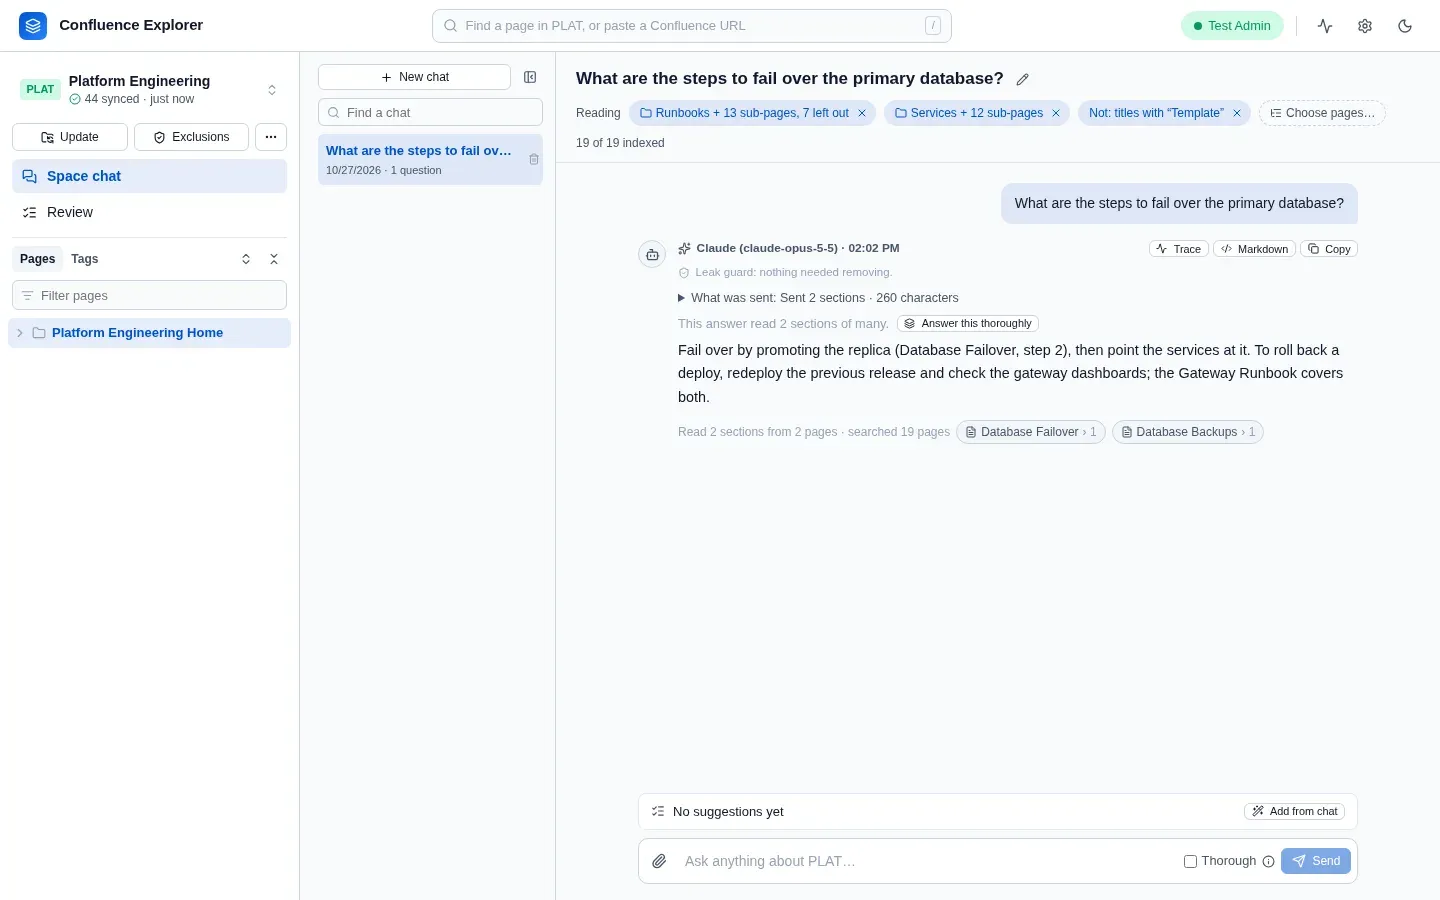Click the paperclip attach icon

659,861
